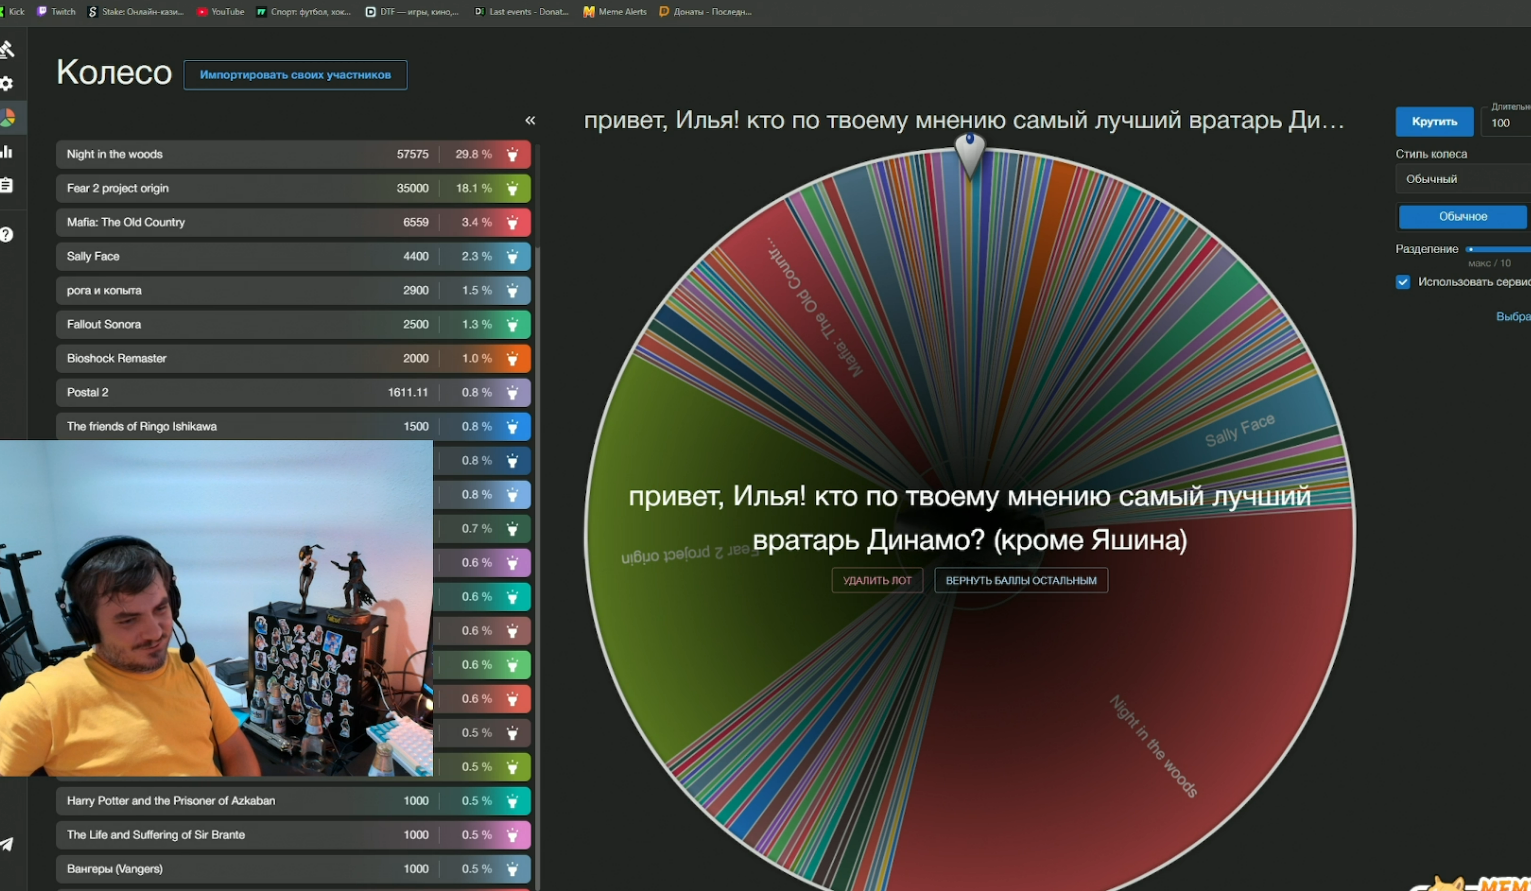Click trophy icon on Postal 2 row
This screenshot has height=891, width=1531.
(x=512, y=392)
